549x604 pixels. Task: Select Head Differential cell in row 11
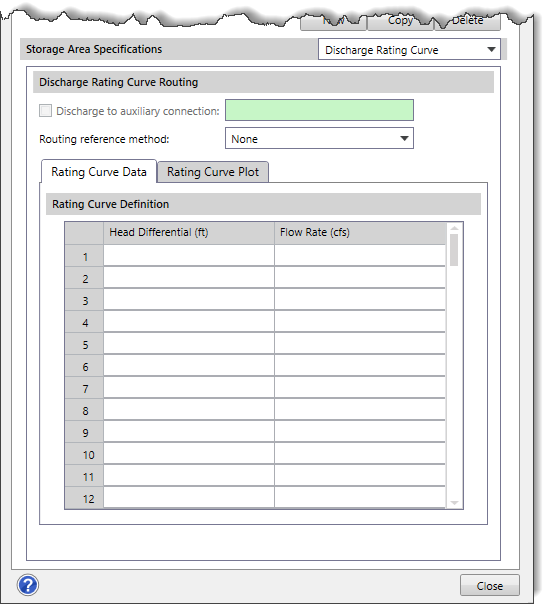coord(189,475)
